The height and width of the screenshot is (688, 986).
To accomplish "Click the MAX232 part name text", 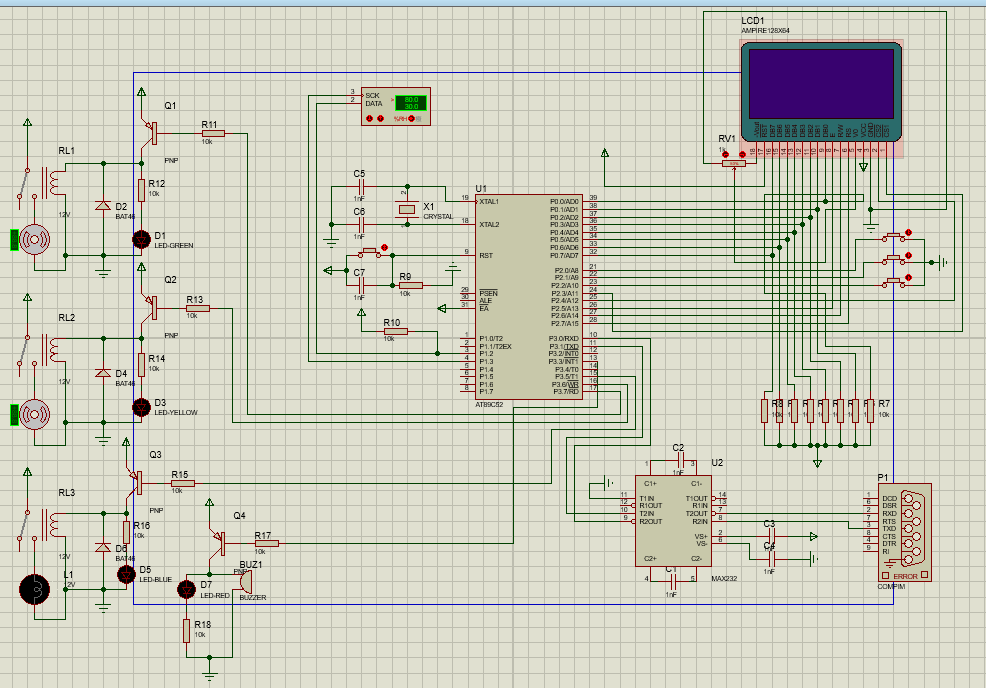I will pos(724,578).
